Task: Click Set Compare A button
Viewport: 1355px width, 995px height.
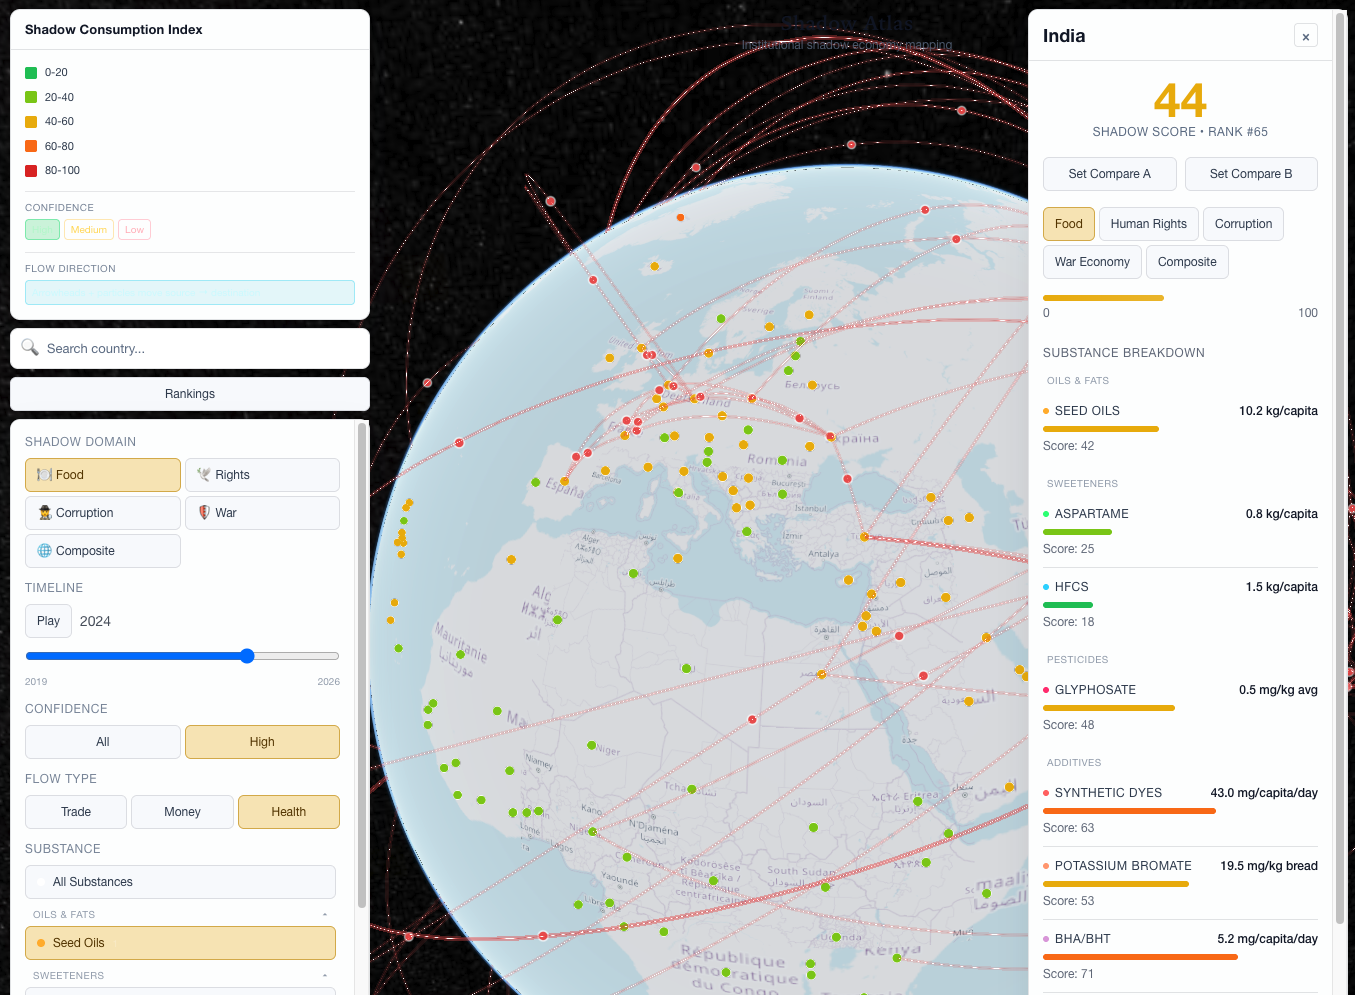Action: tap(1109, 174)
